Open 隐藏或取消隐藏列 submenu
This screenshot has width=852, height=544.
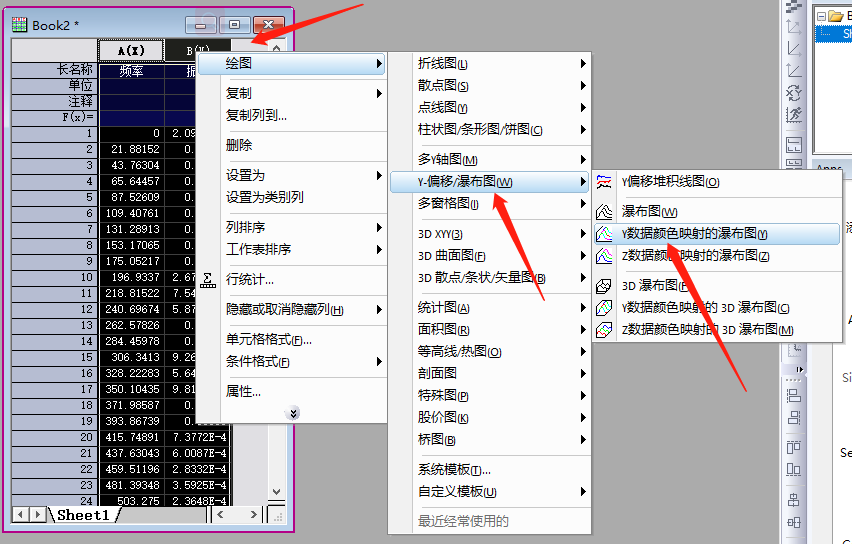tap(291, 309)
